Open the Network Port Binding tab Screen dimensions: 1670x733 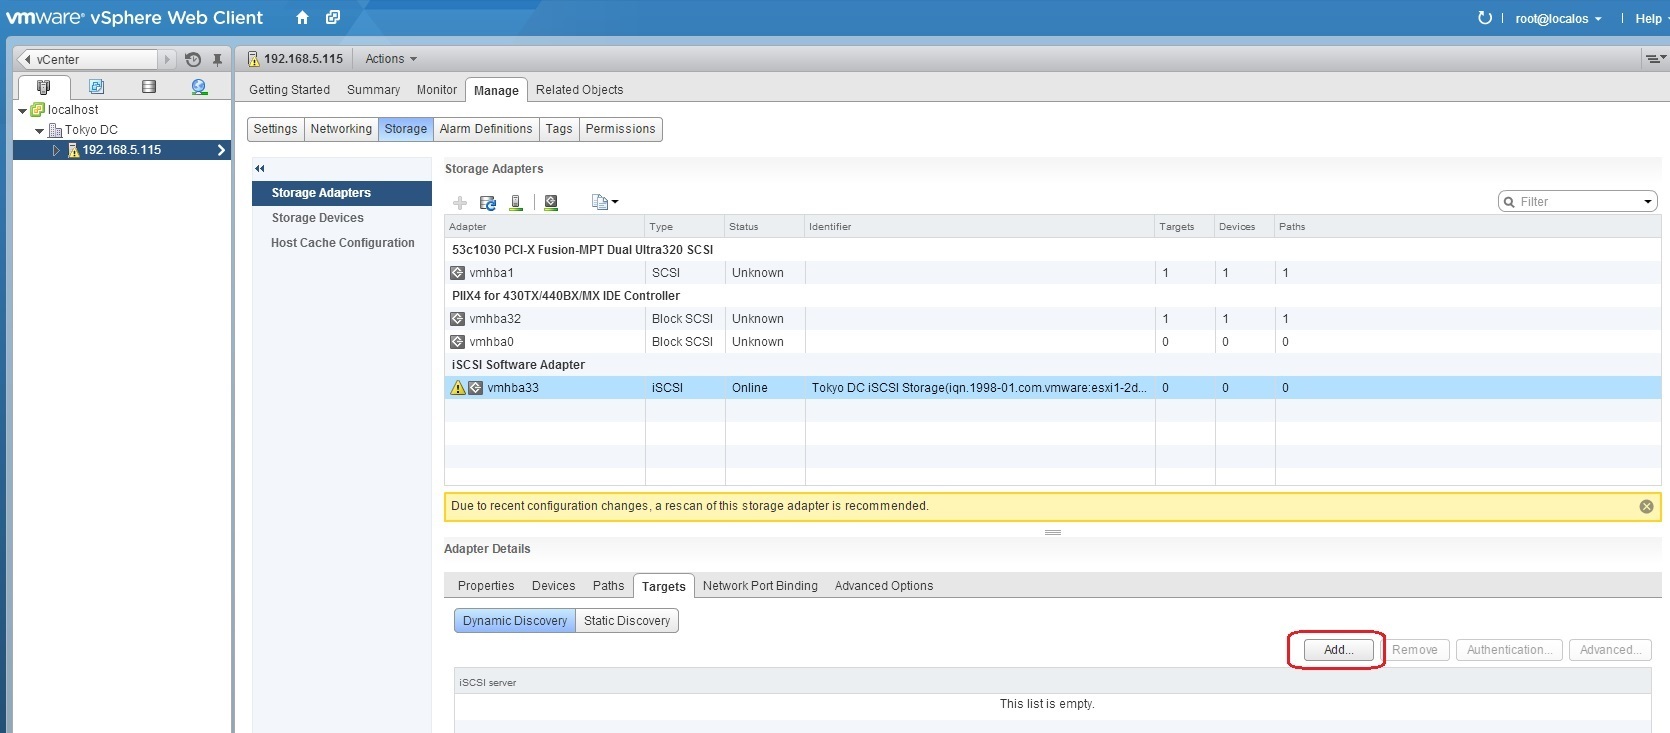[760, 586]
